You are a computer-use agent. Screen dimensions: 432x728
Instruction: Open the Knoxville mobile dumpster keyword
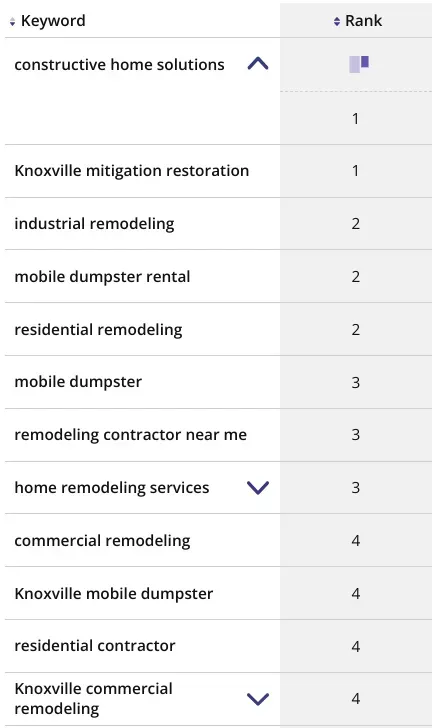pyautogui.click(x=114, y=594)
